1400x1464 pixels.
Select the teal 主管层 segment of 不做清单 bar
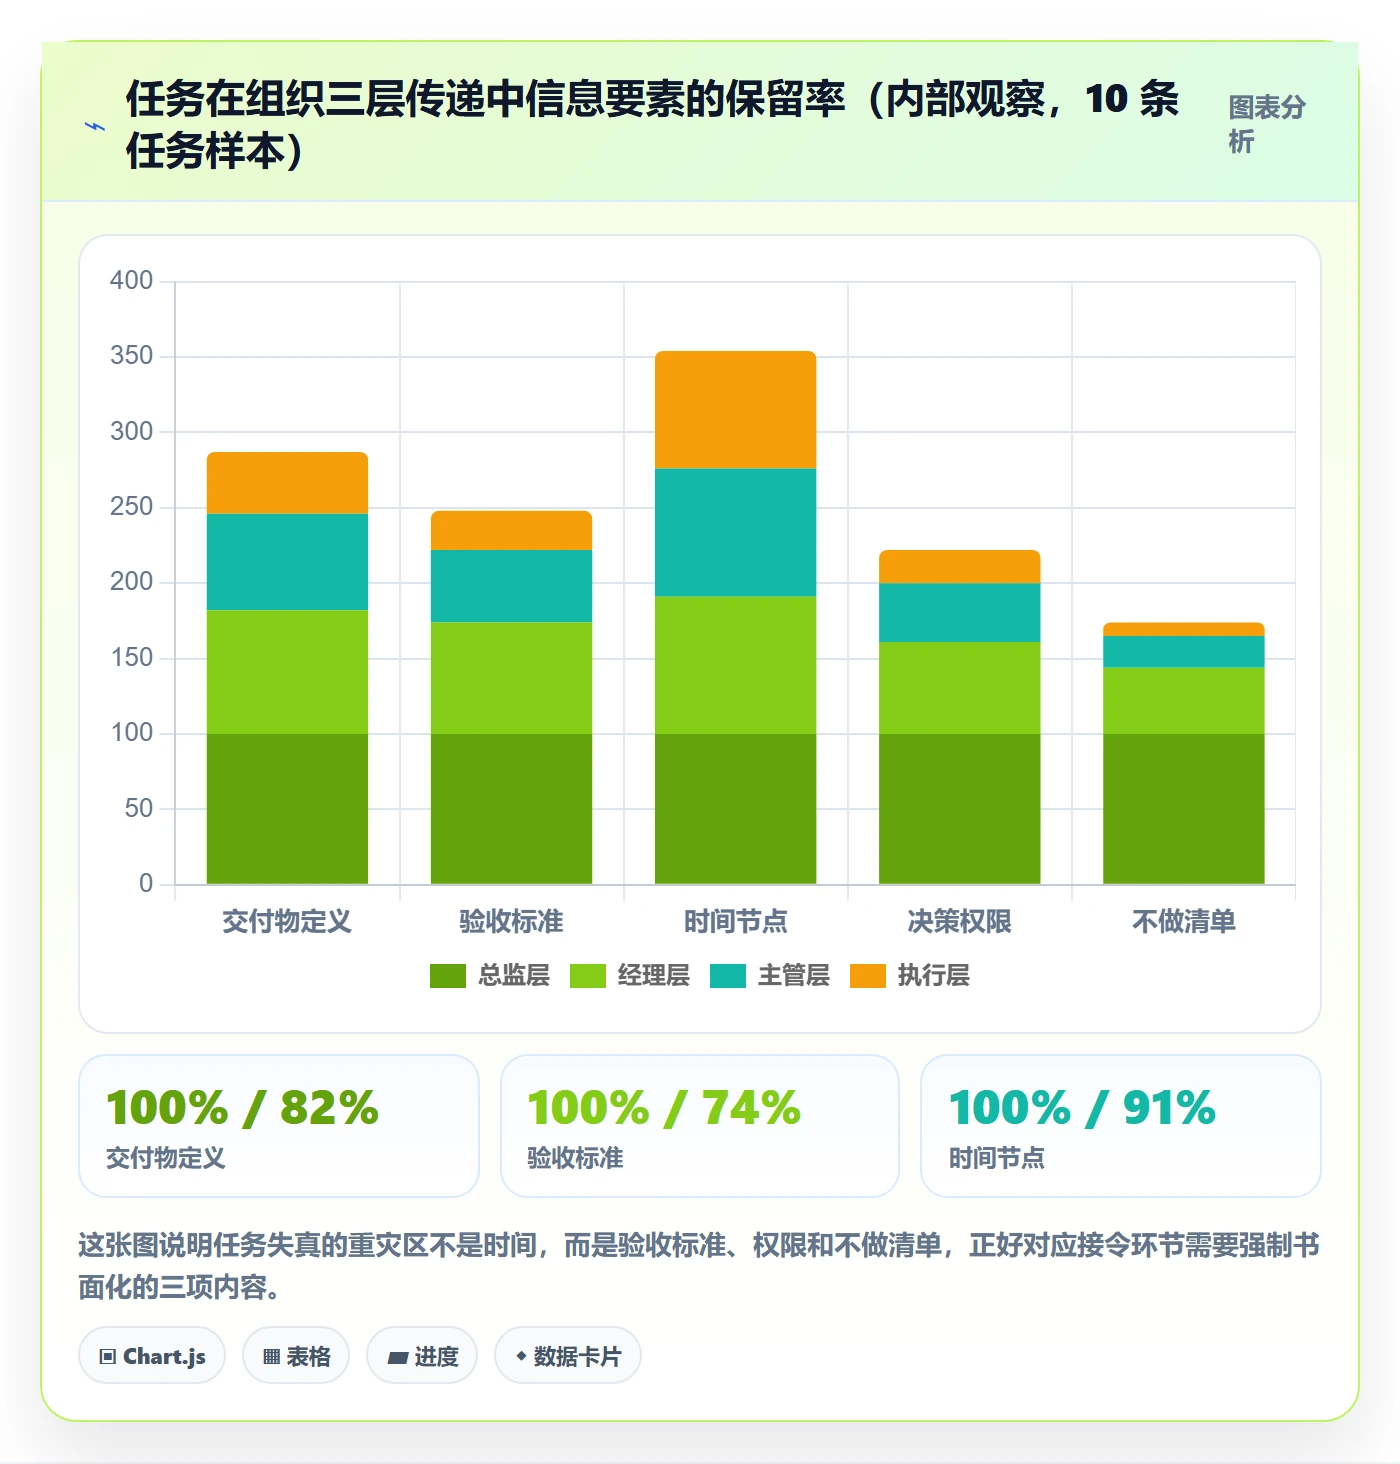[1184, 652]
